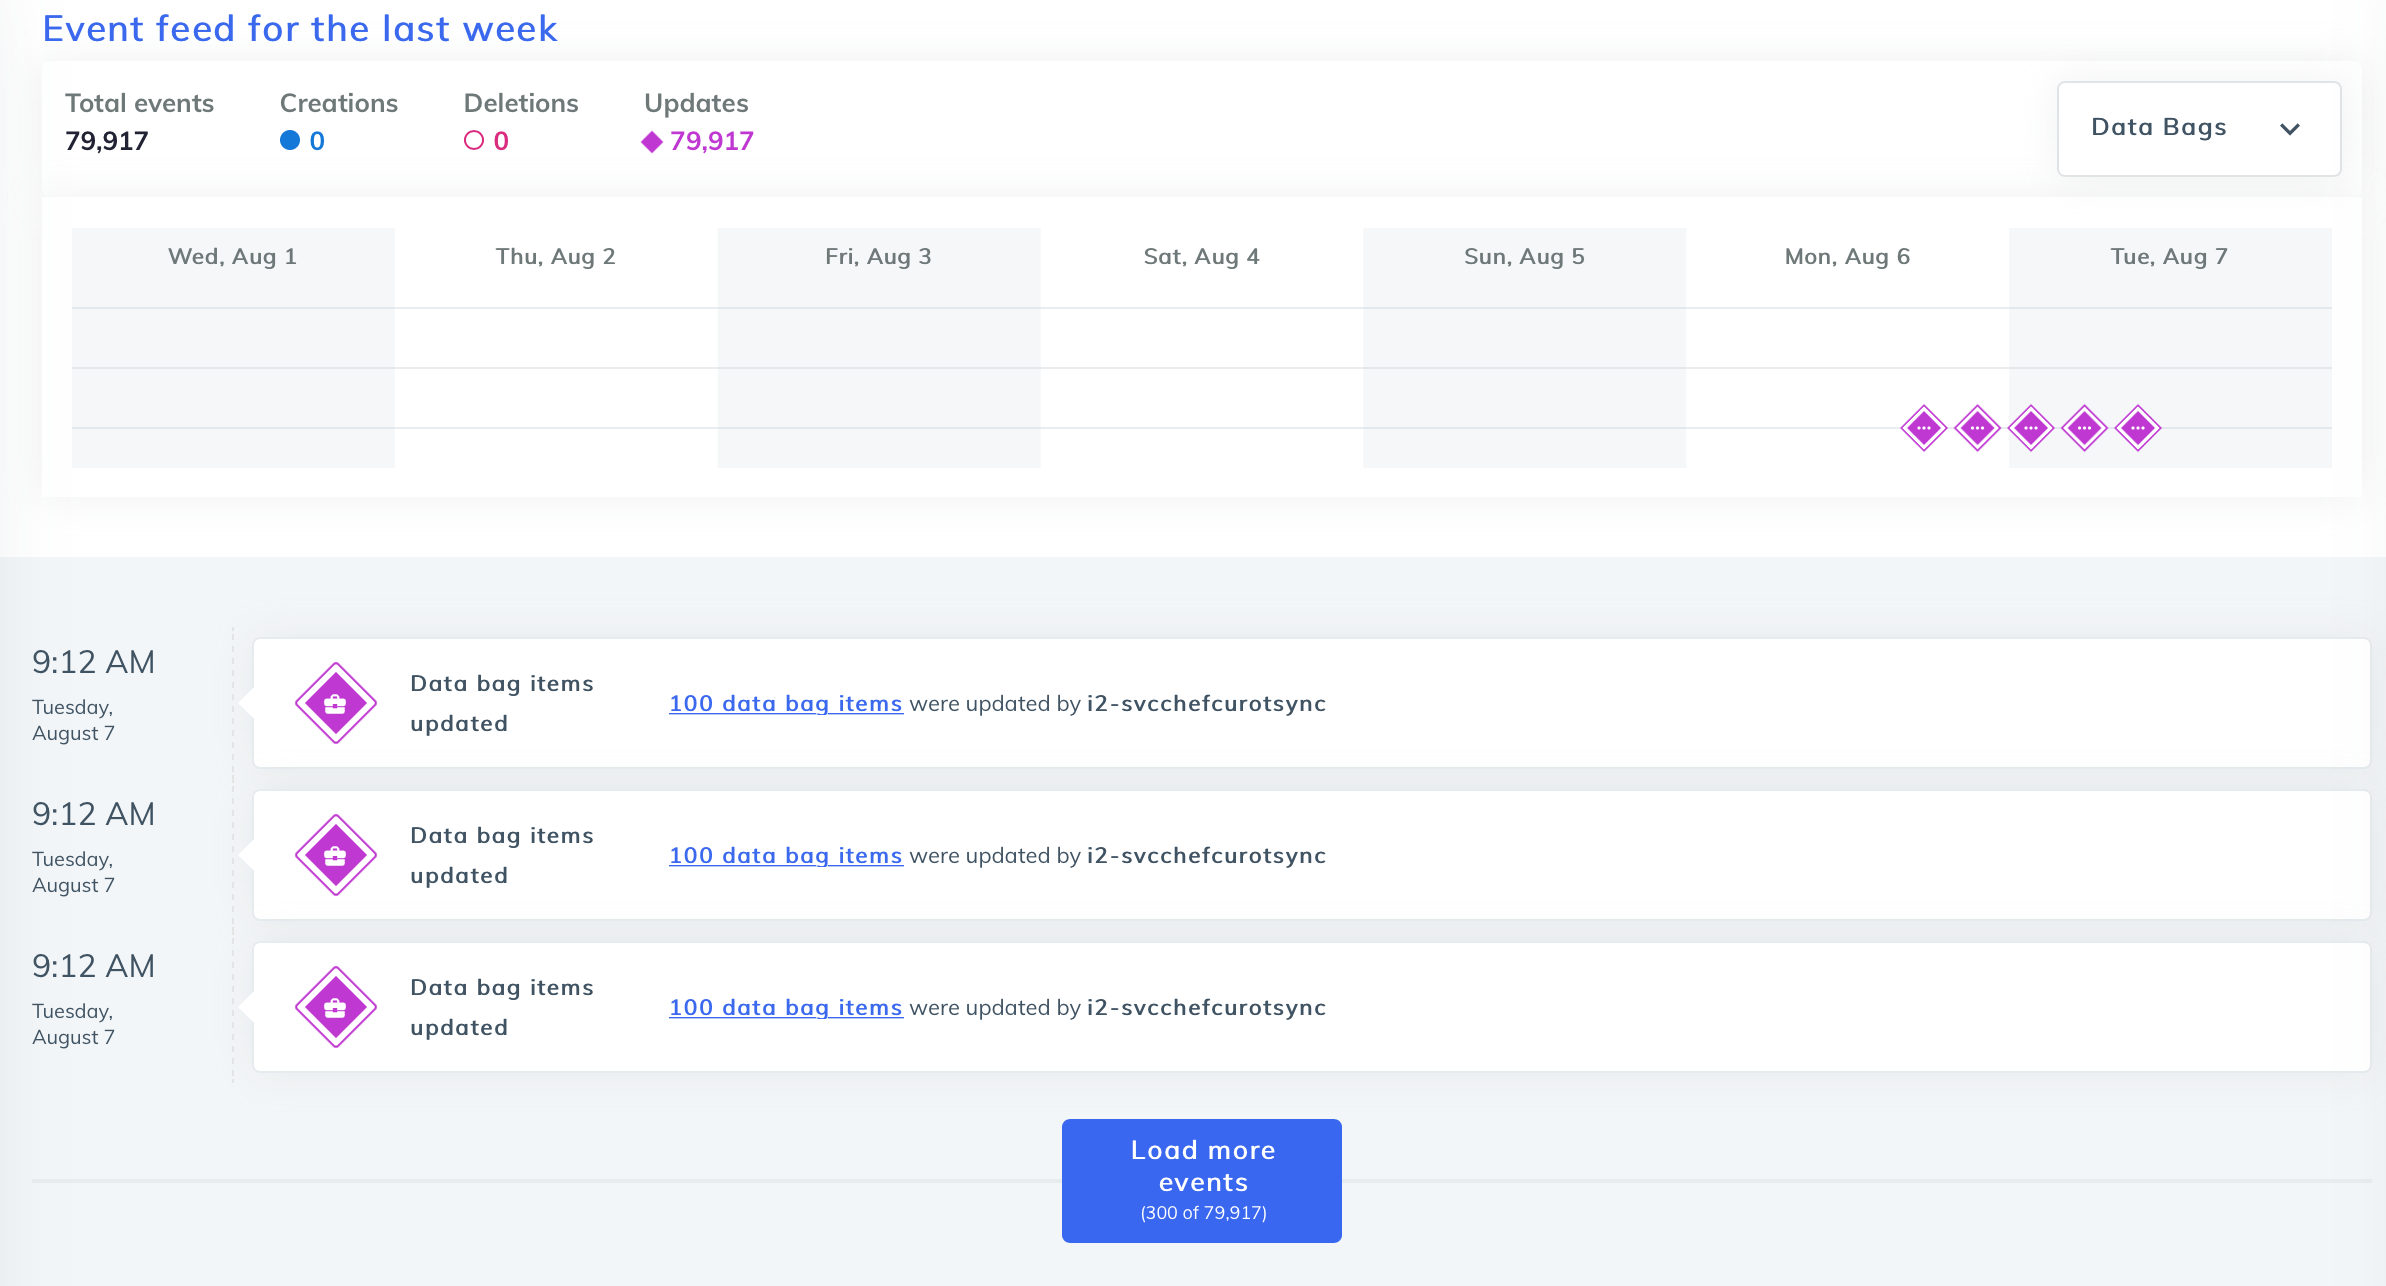The image size is (2386, 1286).
Task: Expand the Data Bags selector chevron
Action: coord(2290,129)
